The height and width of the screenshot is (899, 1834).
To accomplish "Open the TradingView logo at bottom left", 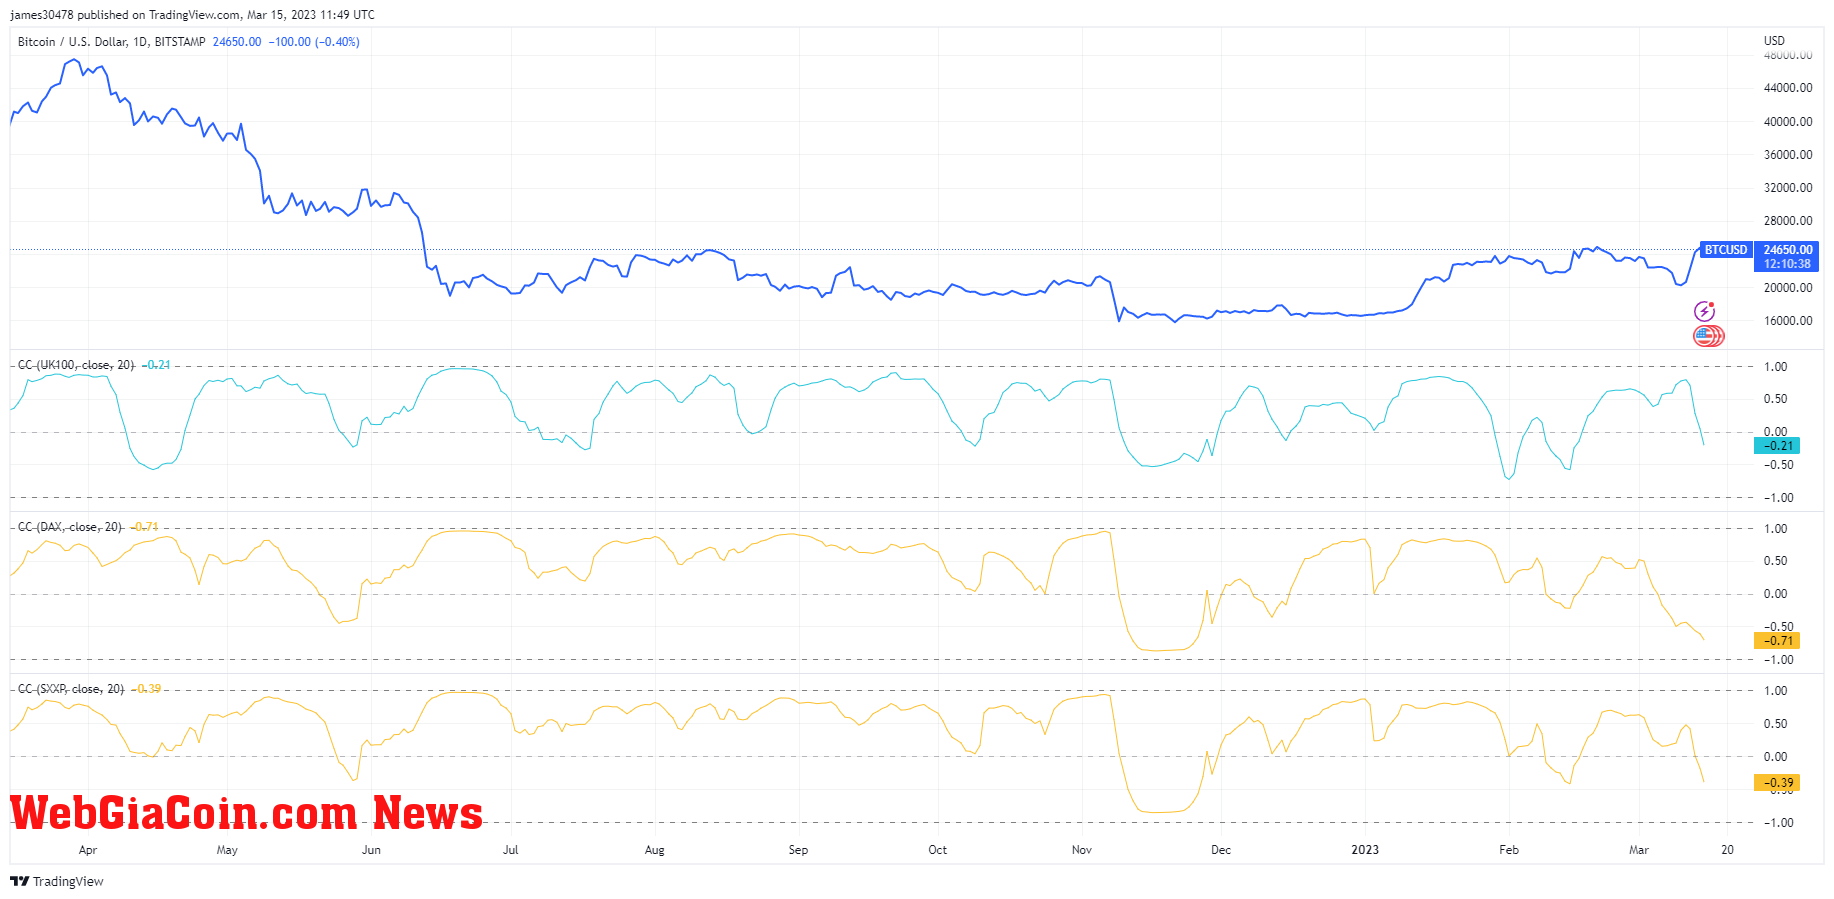I will pos(57,881).
